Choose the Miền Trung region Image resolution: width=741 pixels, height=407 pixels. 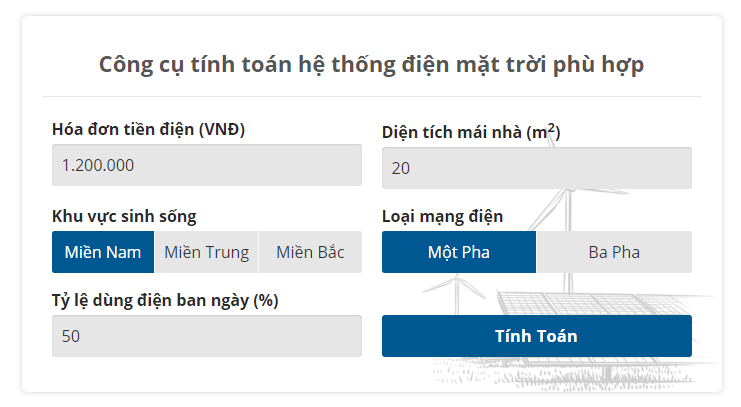206,252
